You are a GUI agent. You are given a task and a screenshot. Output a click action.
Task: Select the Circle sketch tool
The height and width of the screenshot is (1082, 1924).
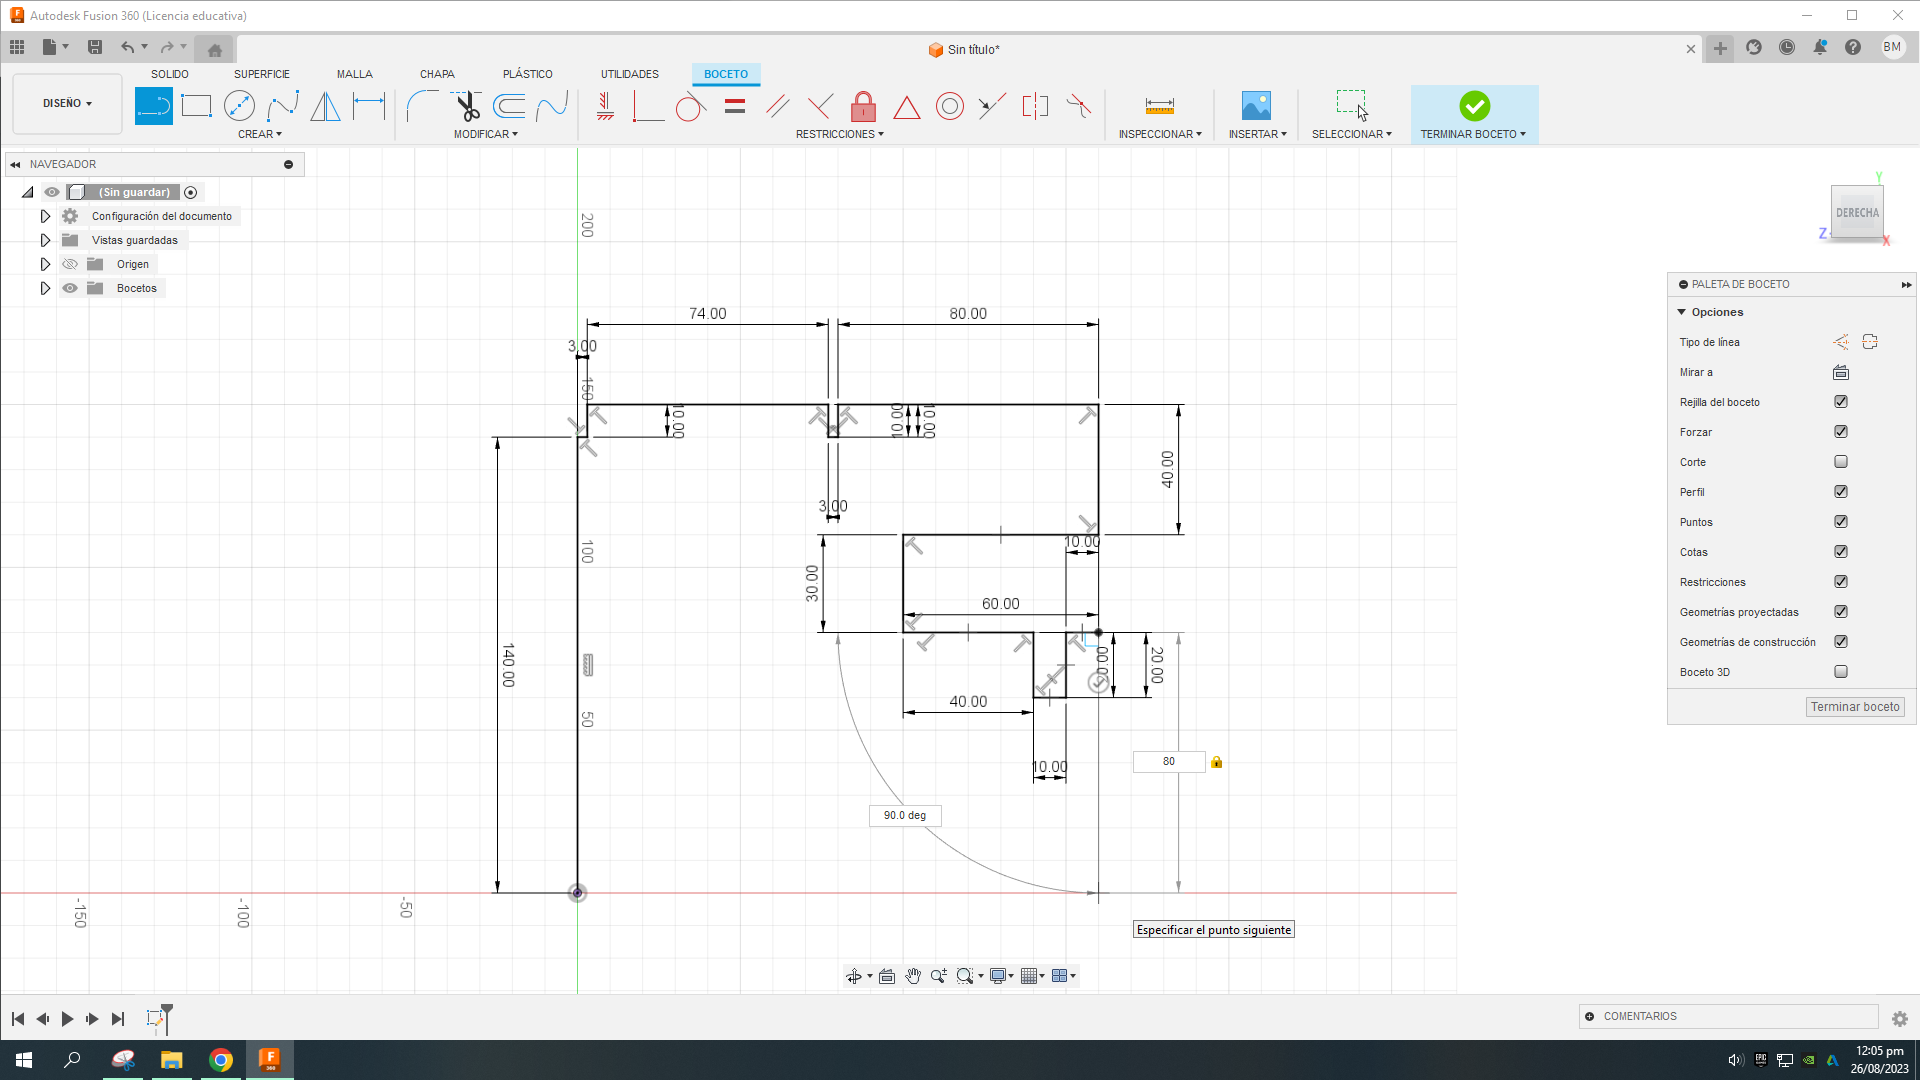click(239, 106)
